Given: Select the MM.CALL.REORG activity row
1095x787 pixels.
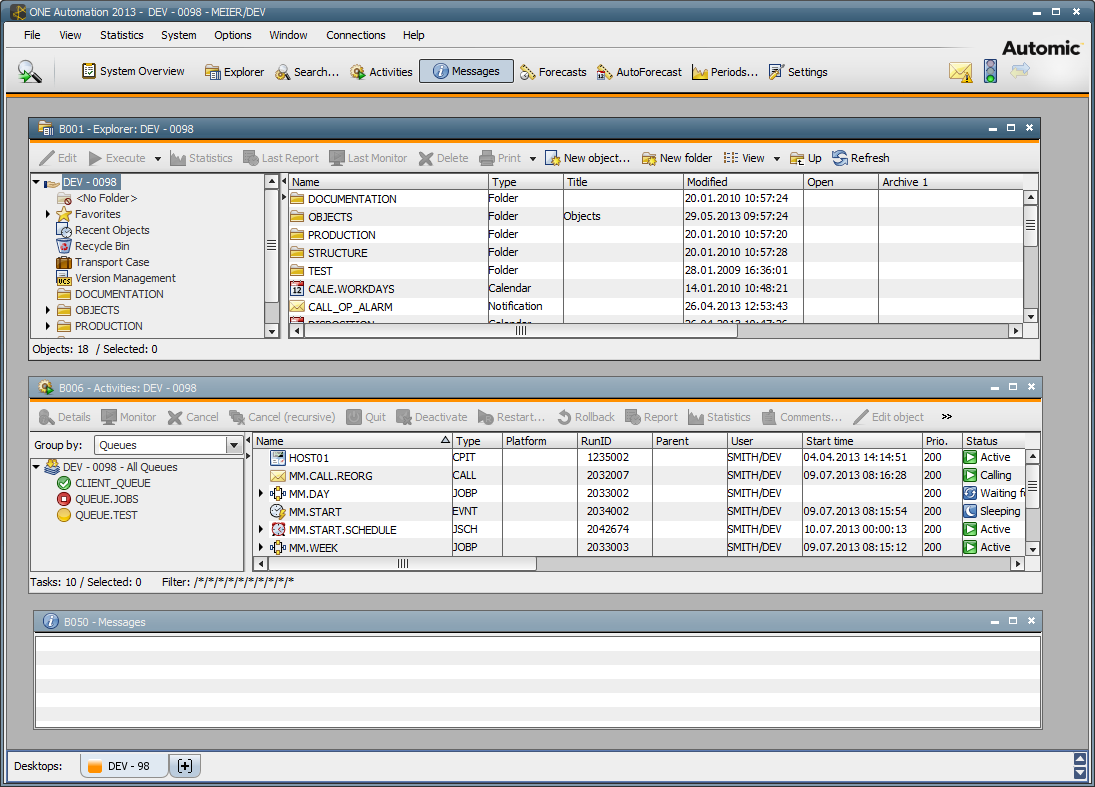Looking at the screenshot, I should (639, 476).
